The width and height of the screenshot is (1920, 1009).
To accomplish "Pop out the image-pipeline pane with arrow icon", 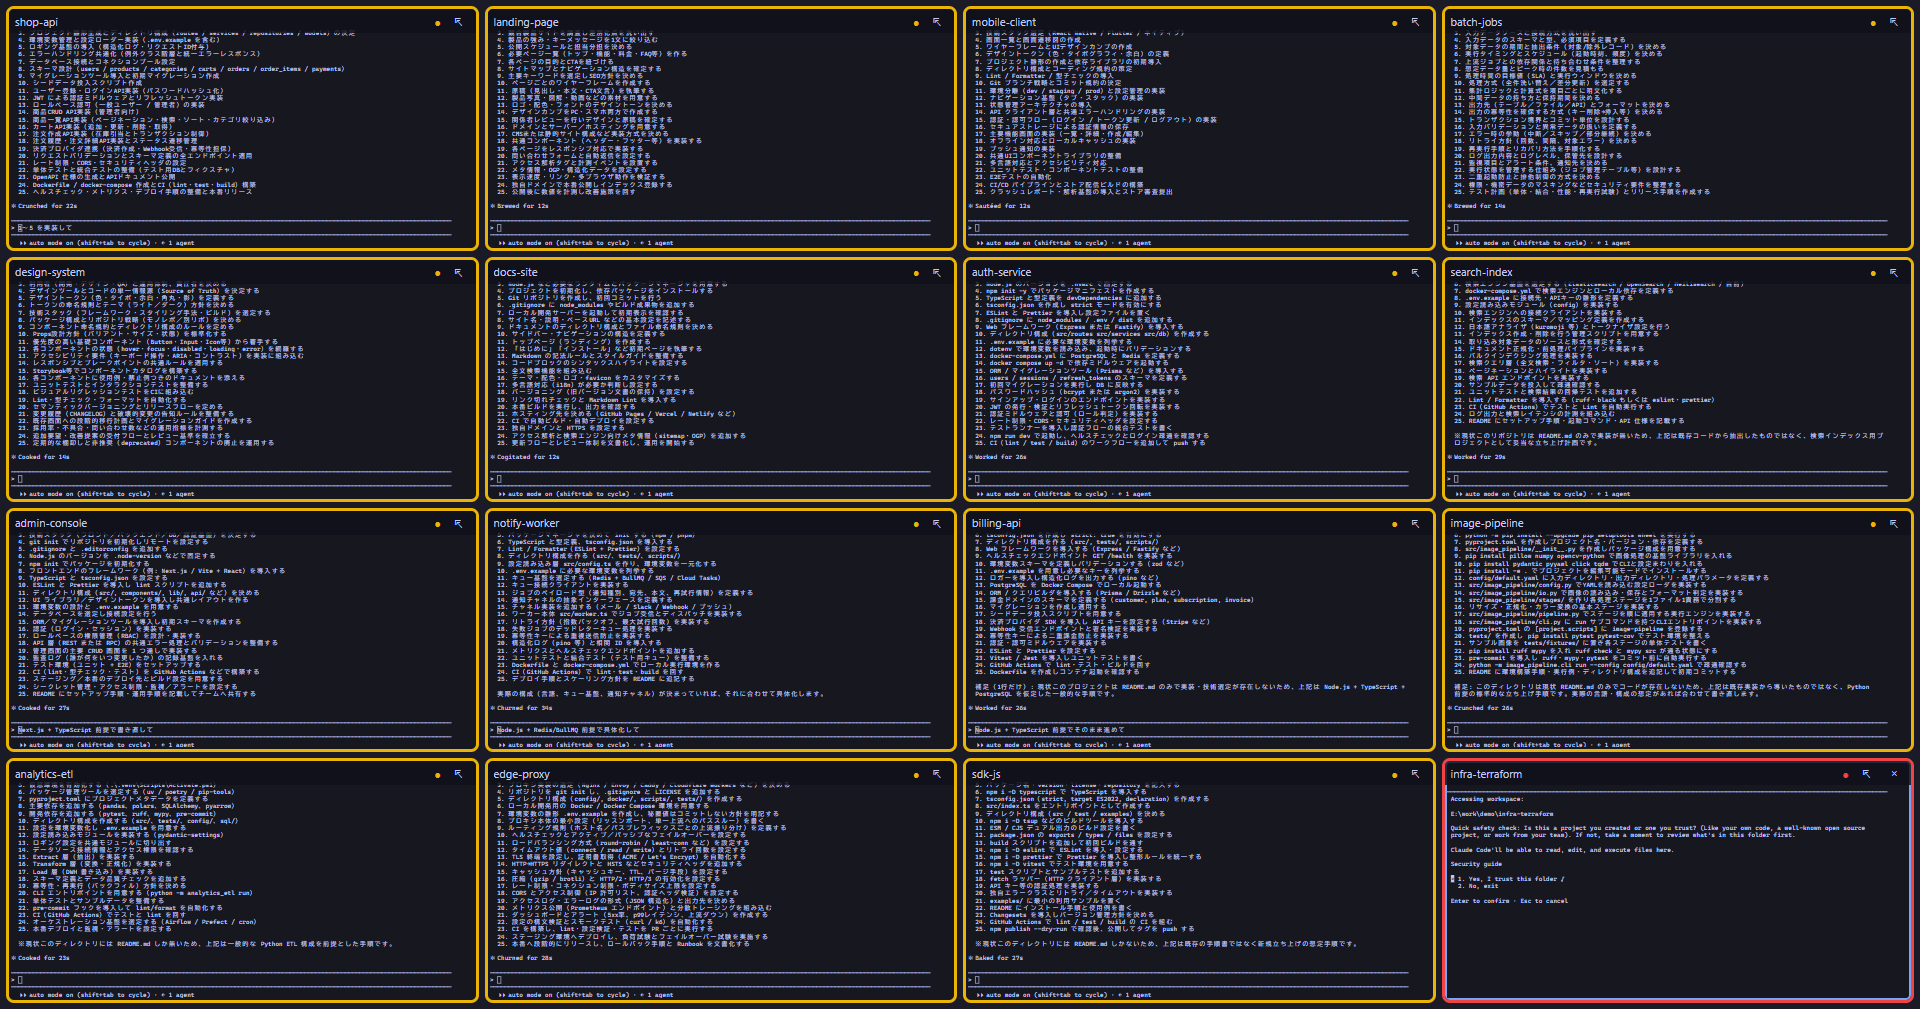I will [1893, 523].
